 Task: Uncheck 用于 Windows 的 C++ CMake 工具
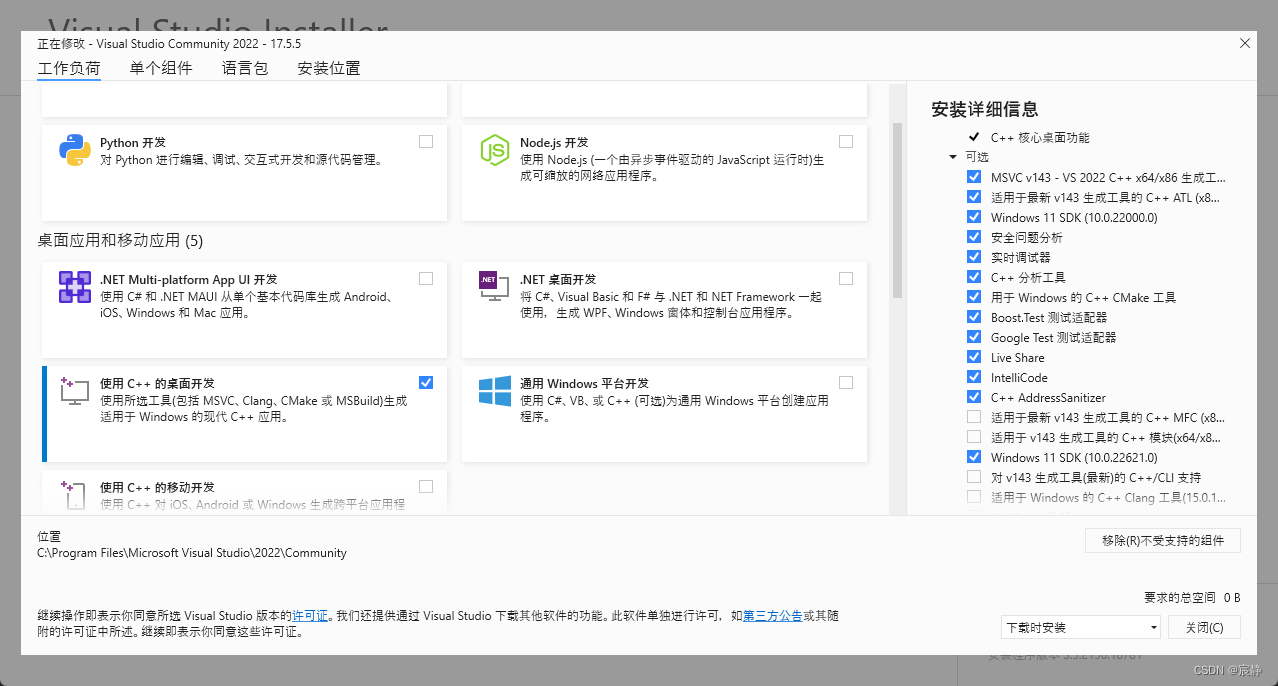(x=974, y=297)
